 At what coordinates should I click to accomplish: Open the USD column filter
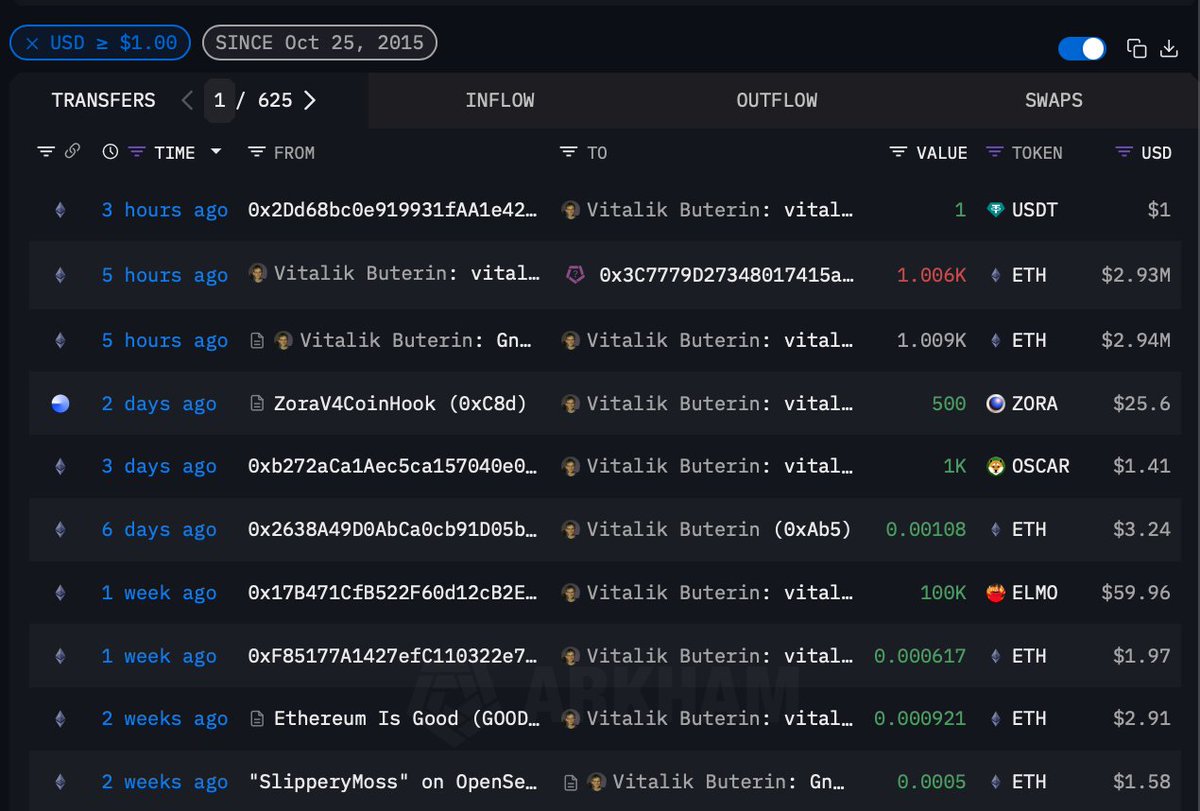[x=1124, y=152]
